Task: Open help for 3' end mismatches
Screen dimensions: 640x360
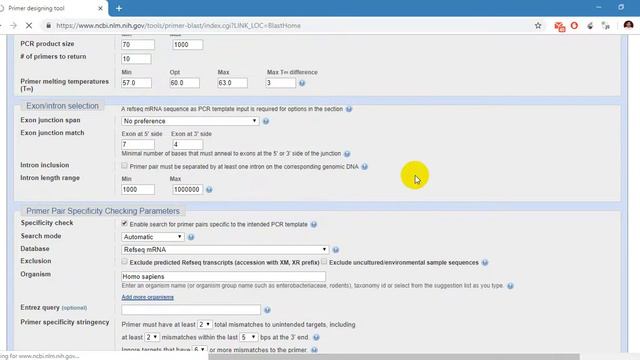Action: pos(316,338)
